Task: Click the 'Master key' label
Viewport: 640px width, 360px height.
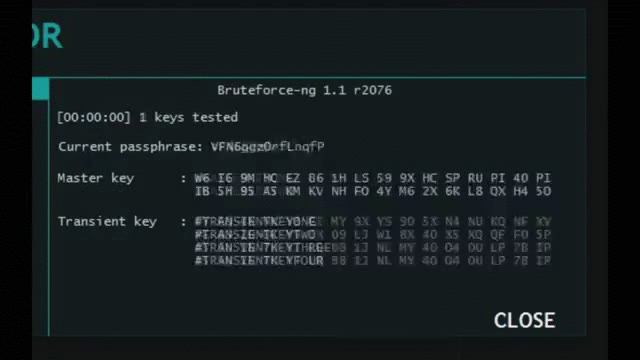Action: (96, 178)
